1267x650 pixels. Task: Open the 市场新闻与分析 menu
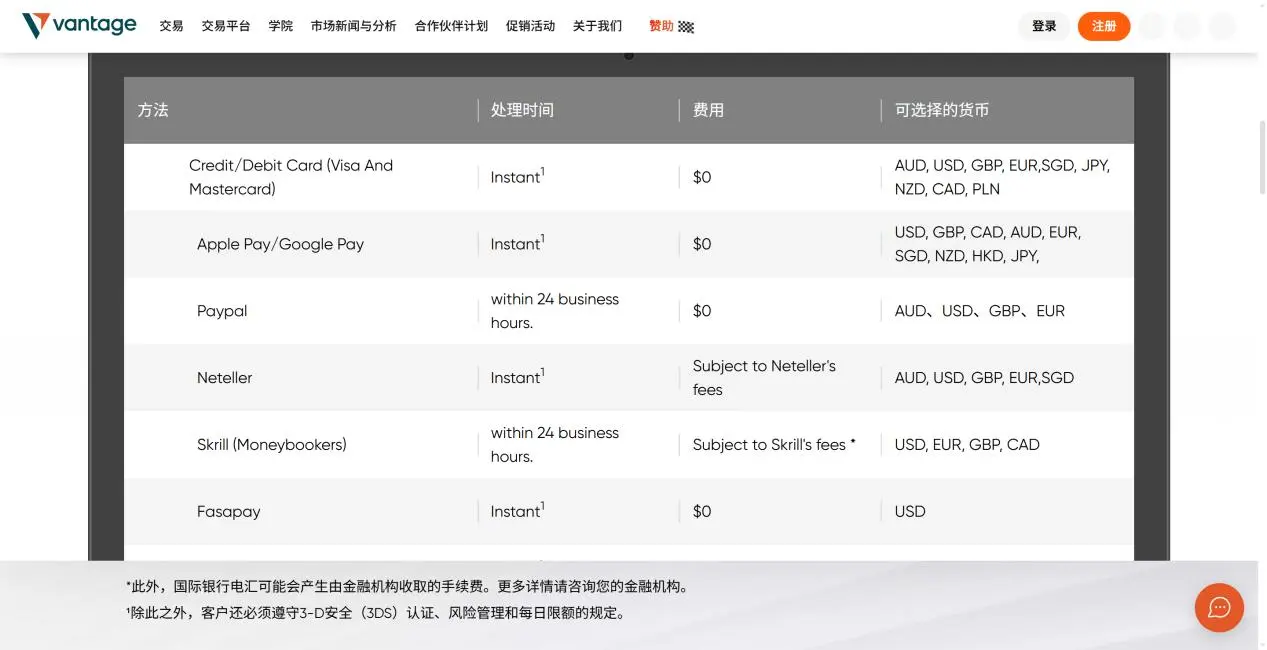[x=353, y=26]
